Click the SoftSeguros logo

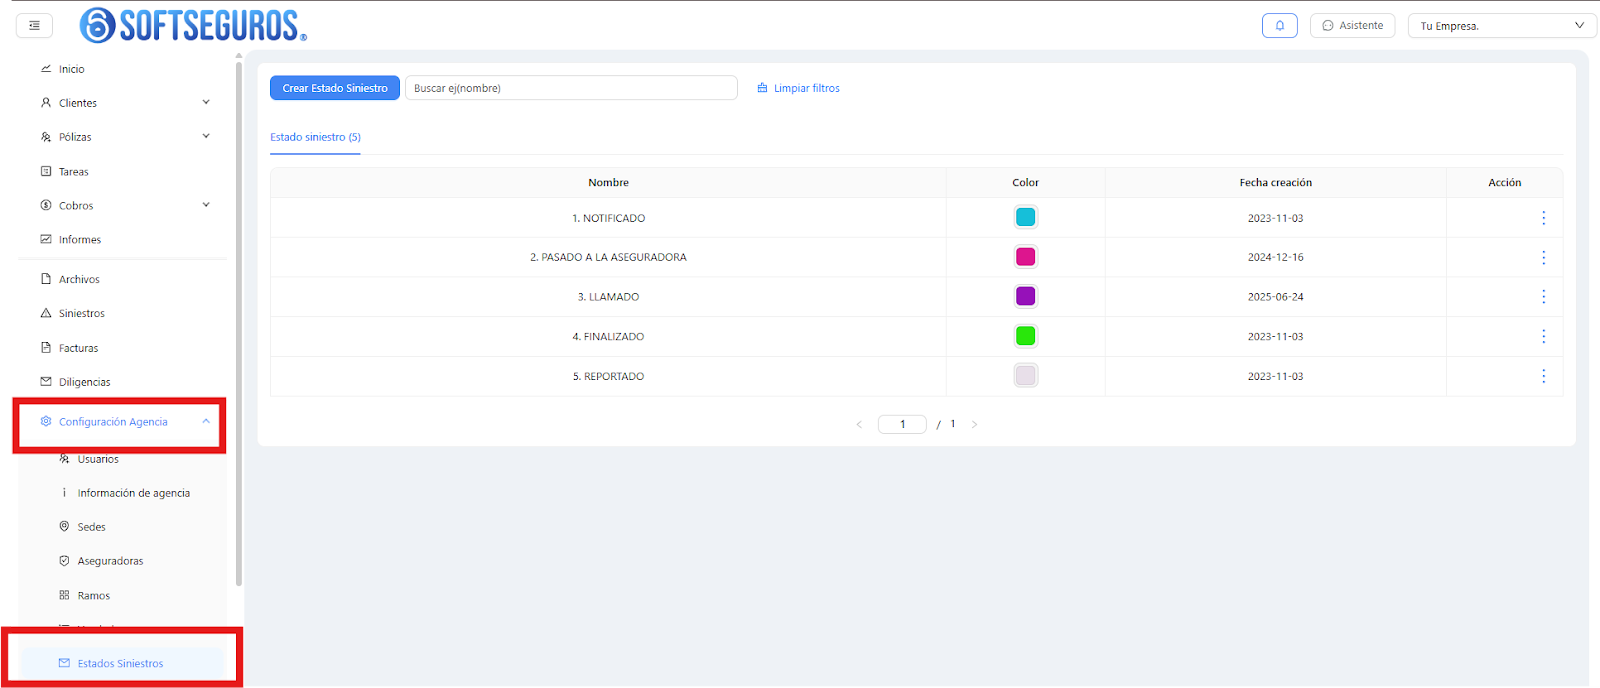coord(193,25)
